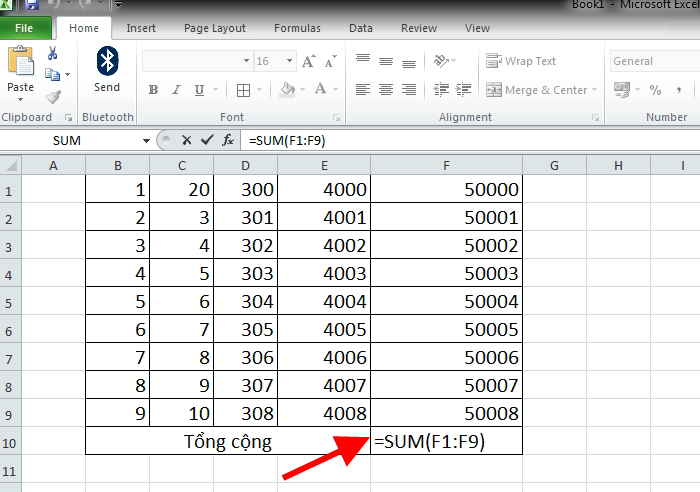This screenshot has height=492, width=700.
Task: Apply Bottom Align to cell
Action: click(409, 62)
